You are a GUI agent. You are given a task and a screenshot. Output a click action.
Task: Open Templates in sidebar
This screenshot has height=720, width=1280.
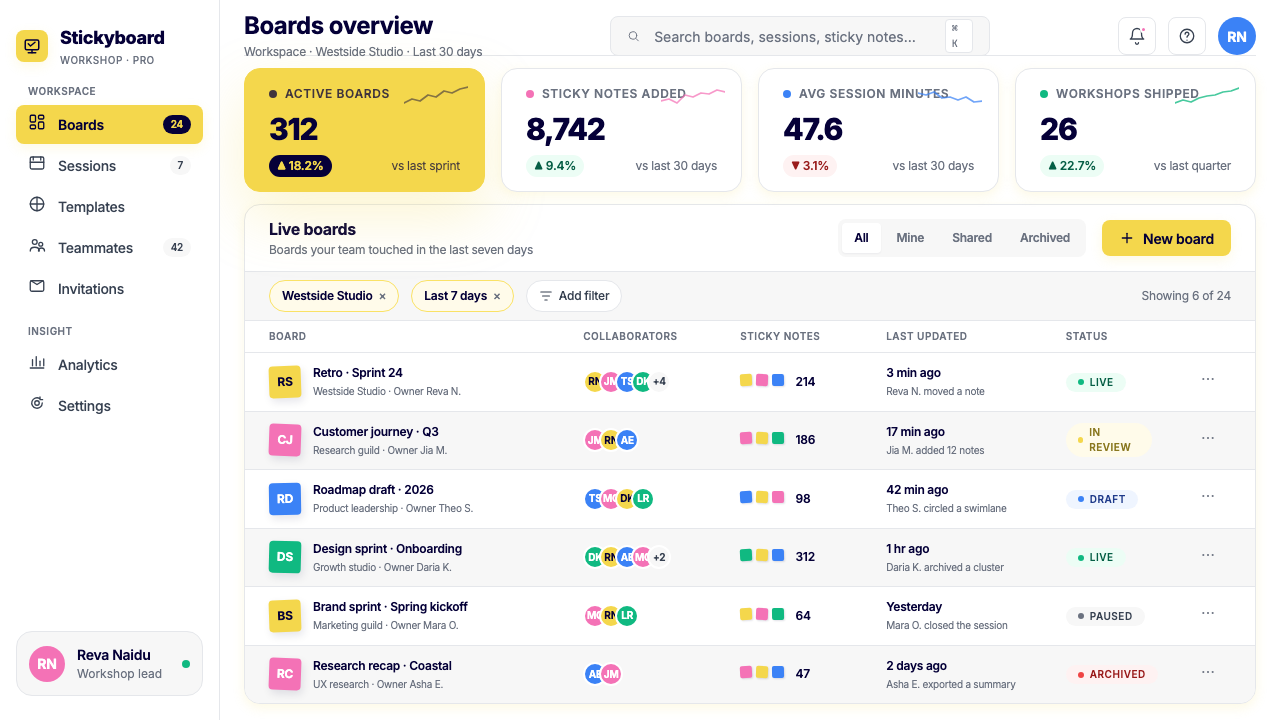(109, 207)
